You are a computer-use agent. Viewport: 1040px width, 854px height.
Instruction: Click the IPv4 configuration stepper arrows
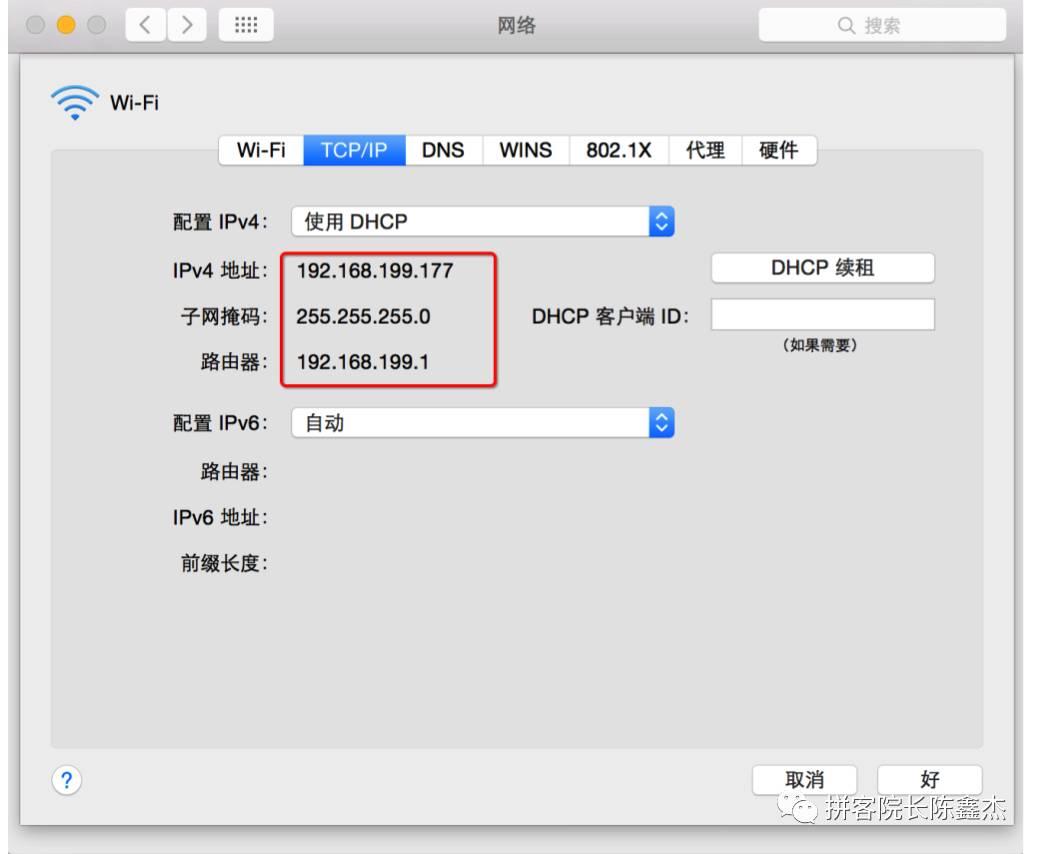[663, 220]
